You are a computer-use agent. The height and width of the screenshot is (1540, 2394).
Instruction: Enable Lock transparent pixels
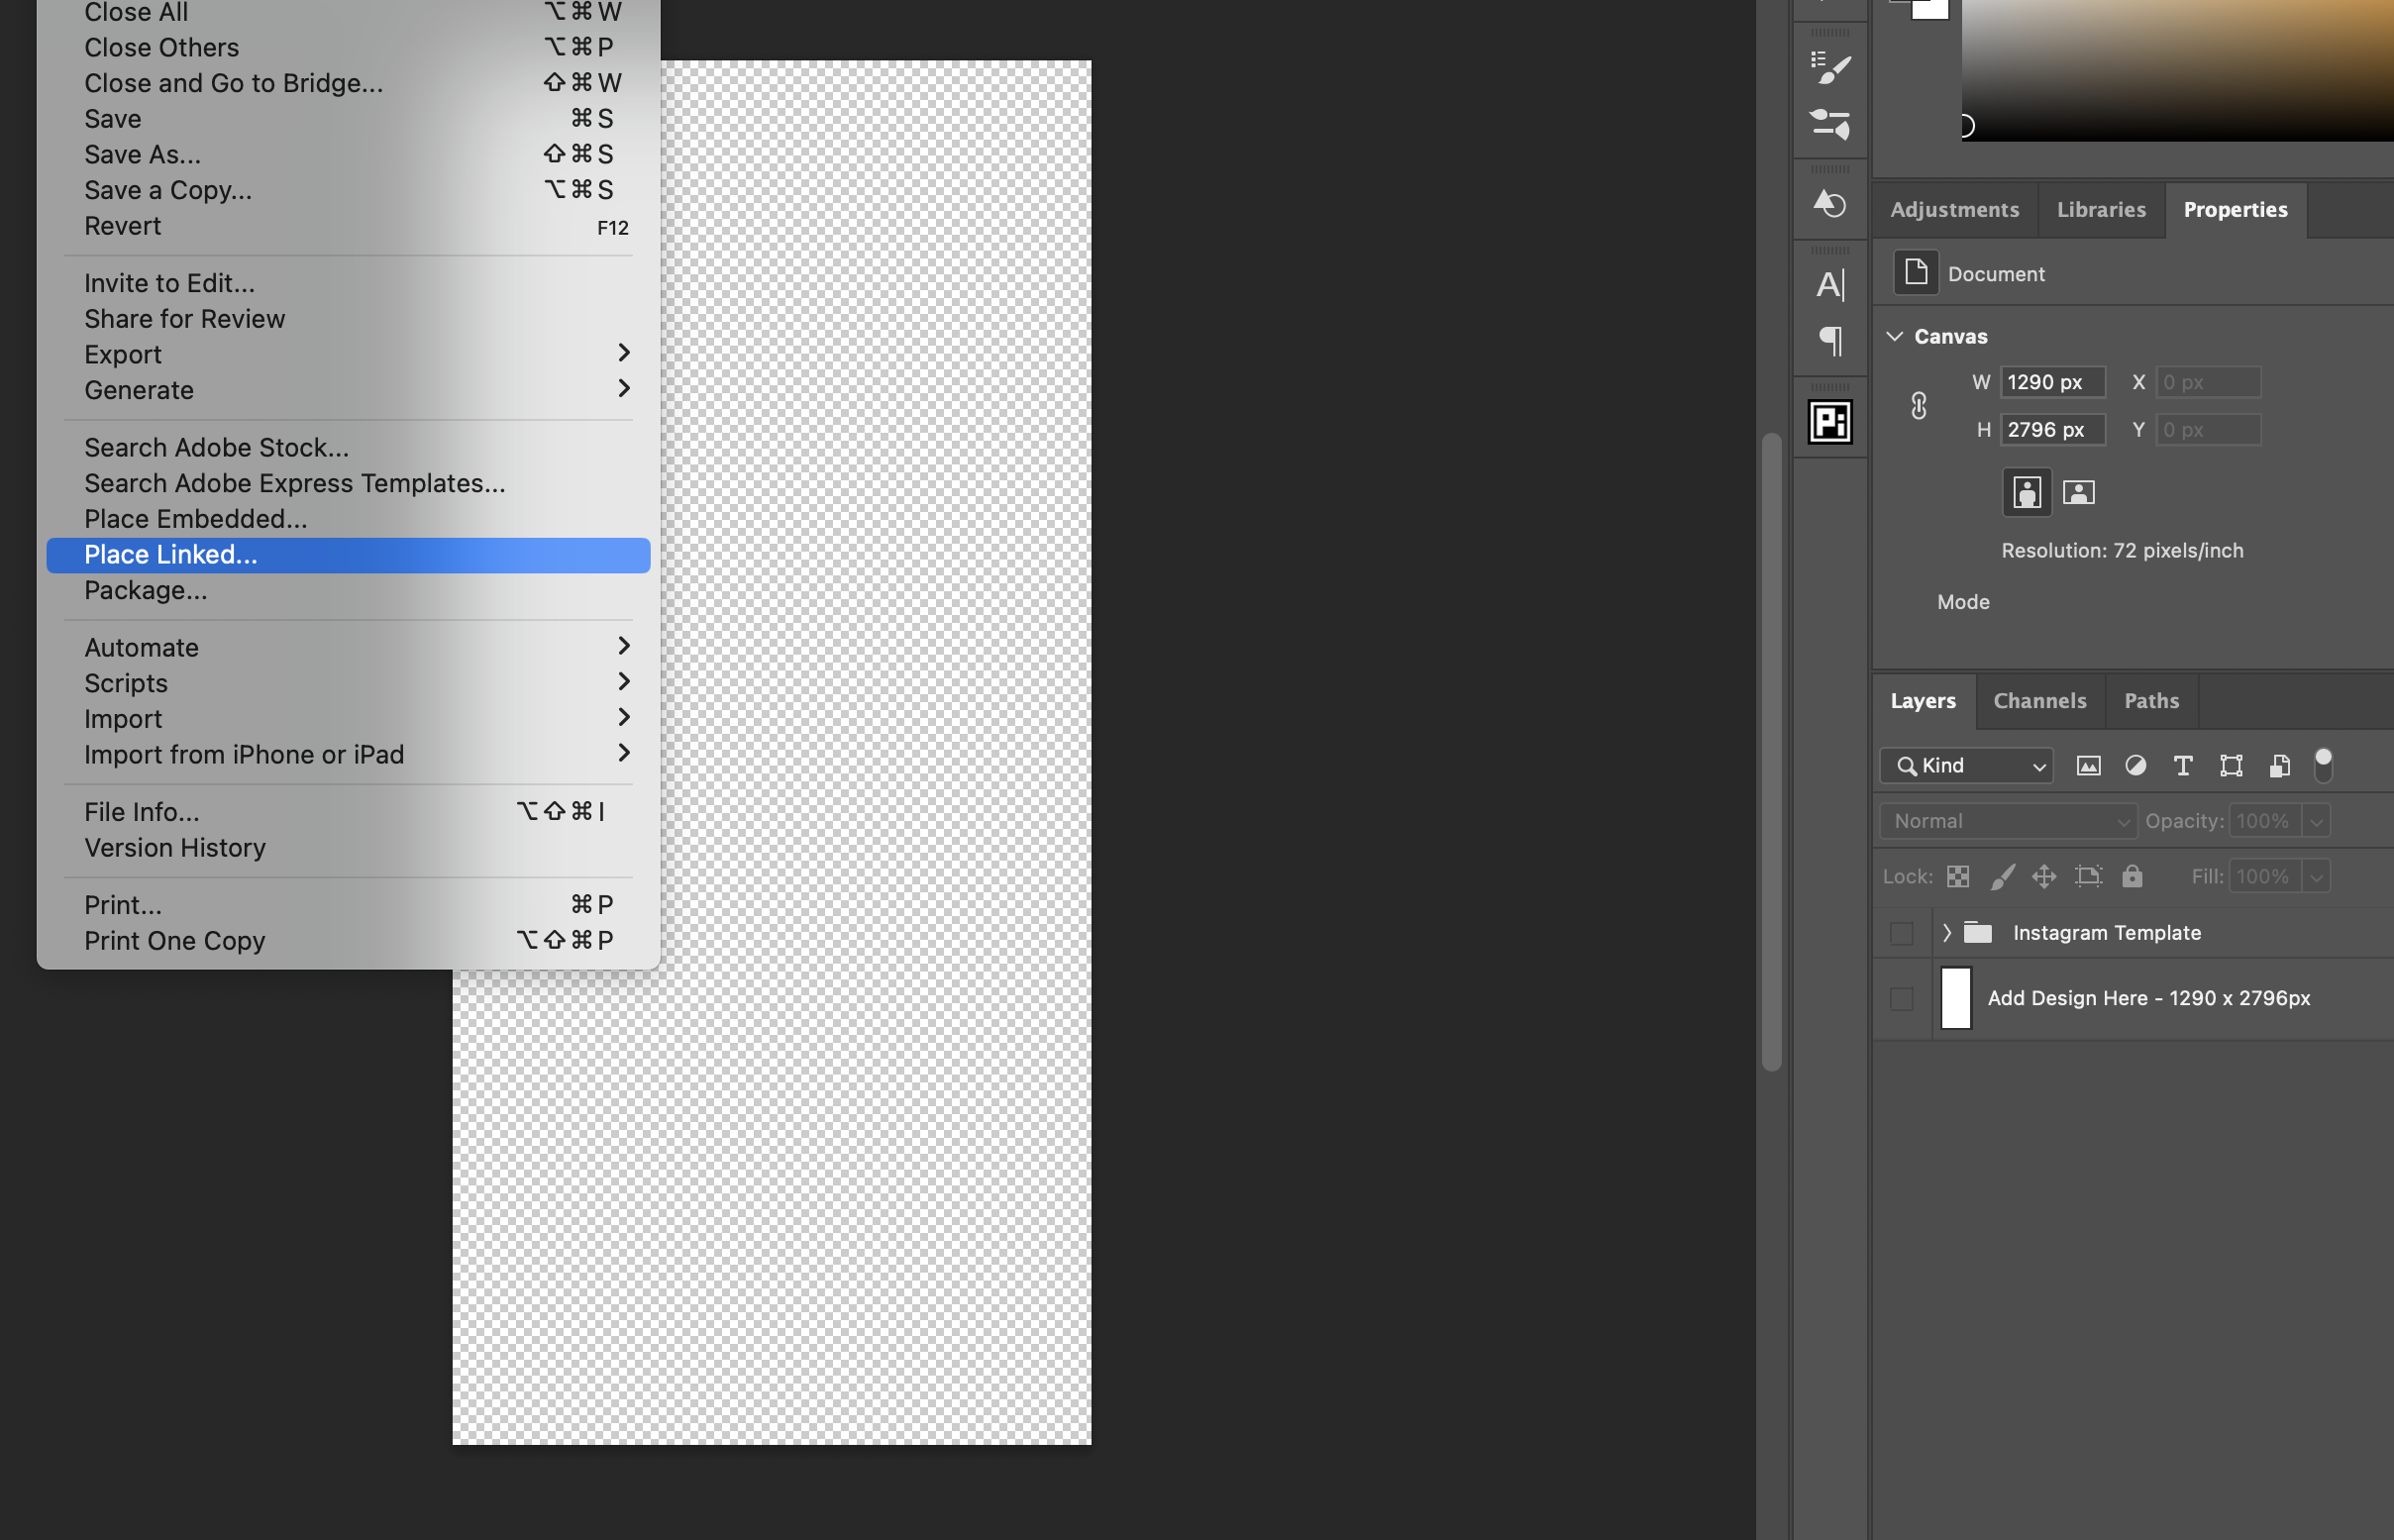tap(1957, 876)
